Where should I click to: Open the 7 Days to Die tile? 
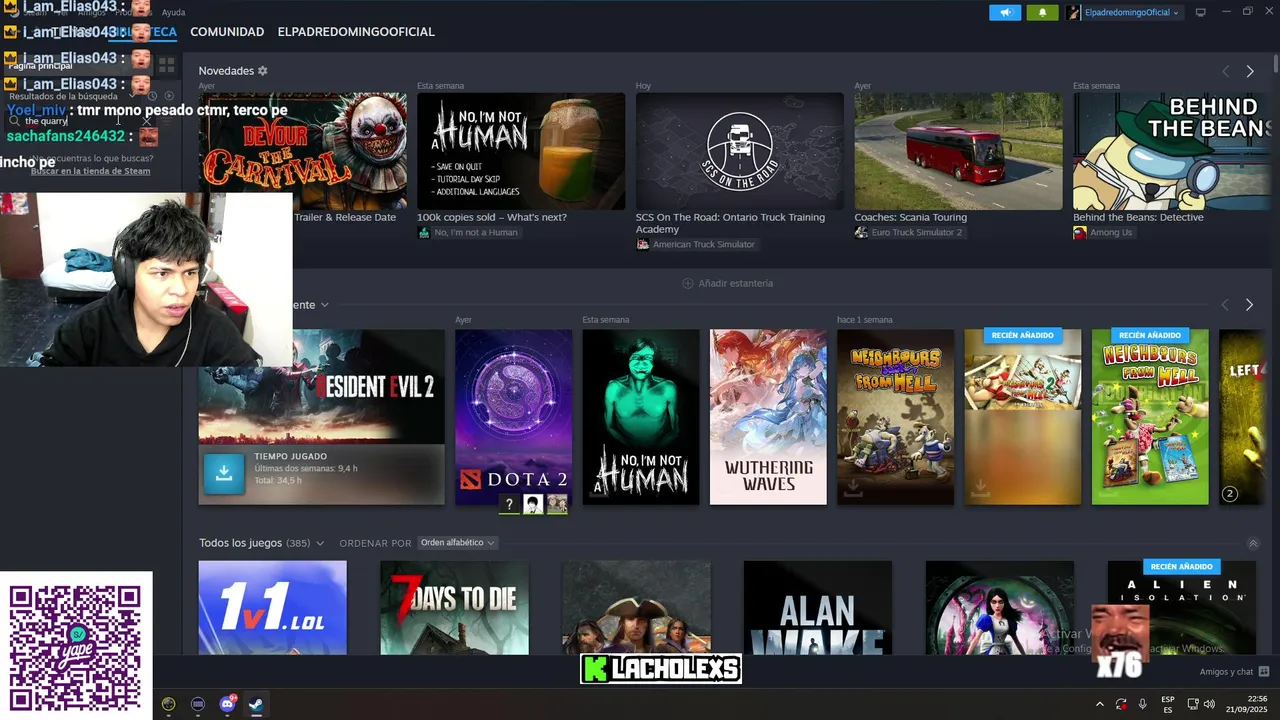coord(454,607)
